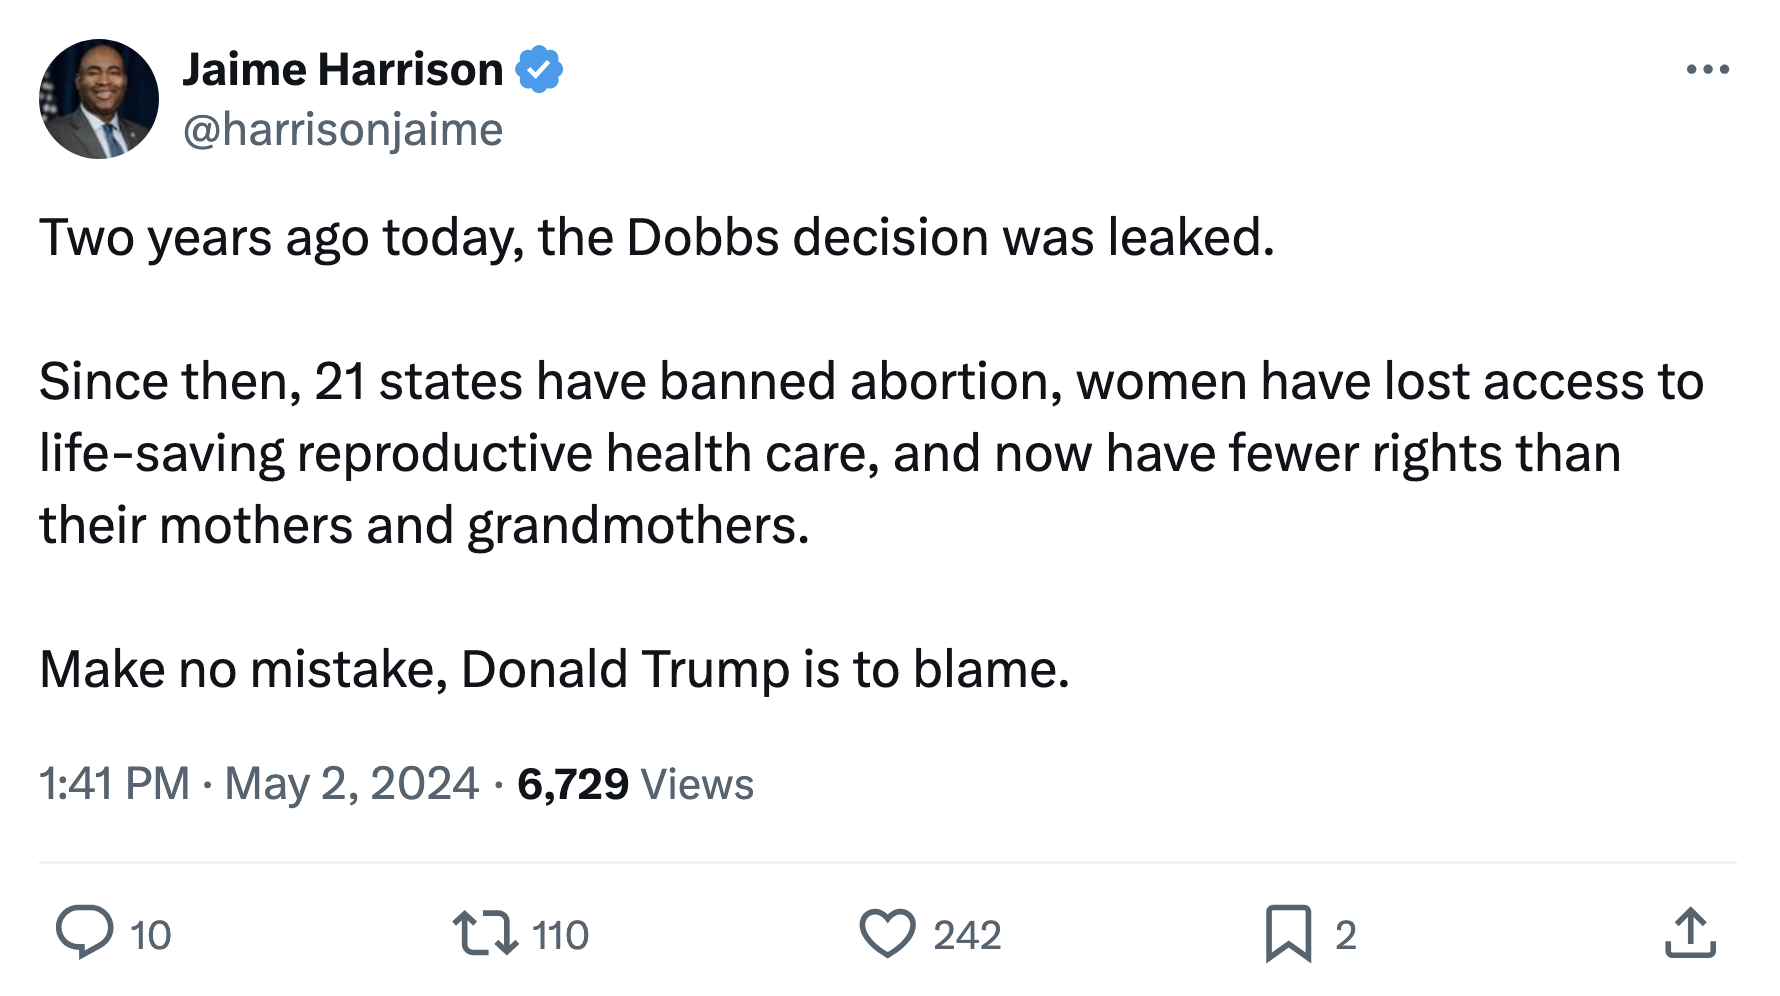
Task: Click the 1:41 PM timestamp
Action: (x=114, y=783)
